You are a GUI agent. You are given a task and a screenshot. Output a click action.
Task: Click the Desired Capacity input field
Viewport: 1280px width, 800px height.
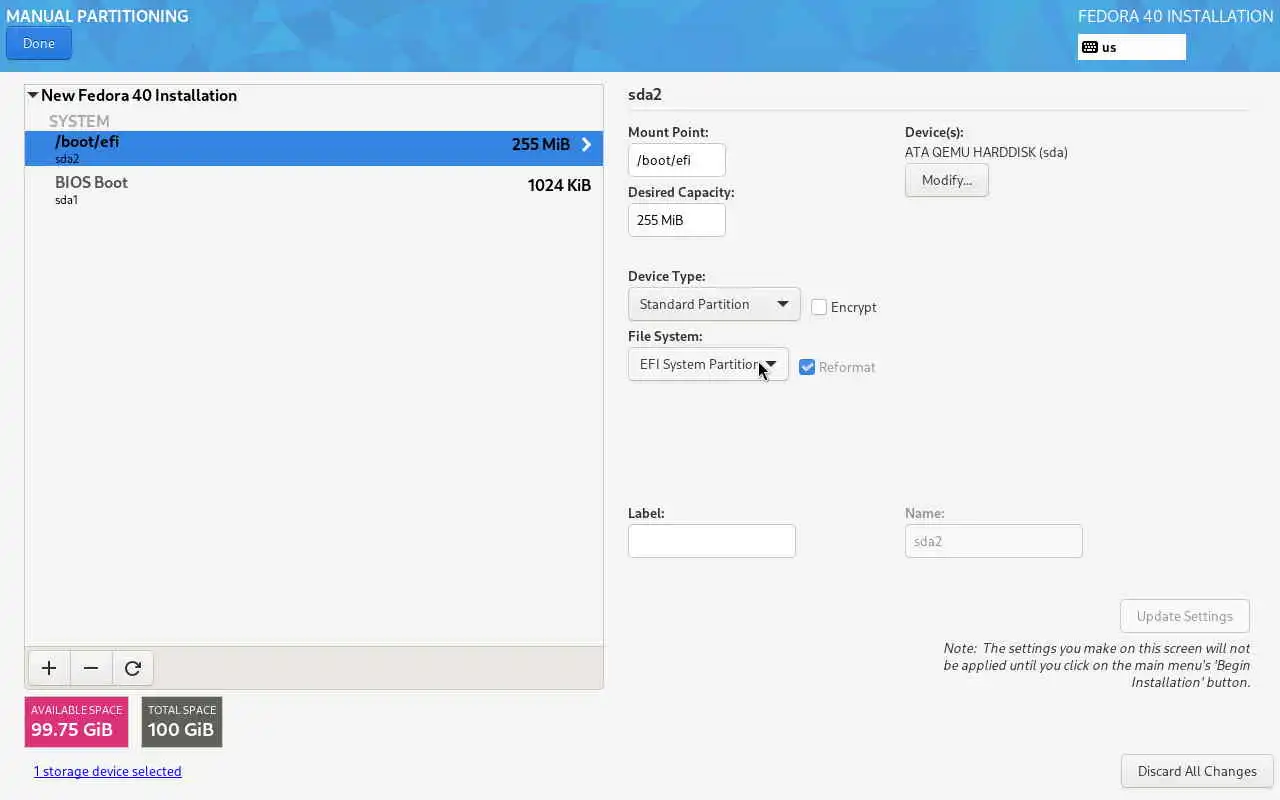pos(677,220)
